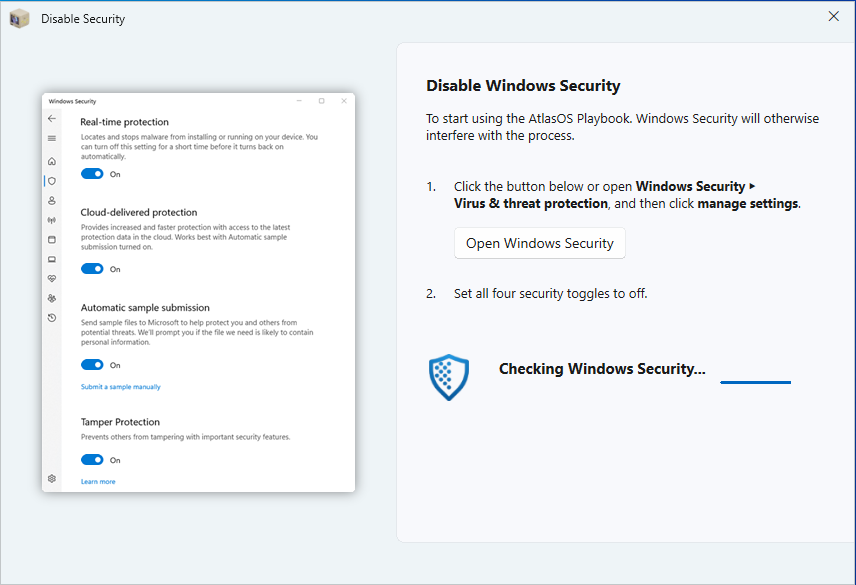Turn off Real-time protection toggle
The width and height of the screenshot is (856, 585).
pos(92,174)
